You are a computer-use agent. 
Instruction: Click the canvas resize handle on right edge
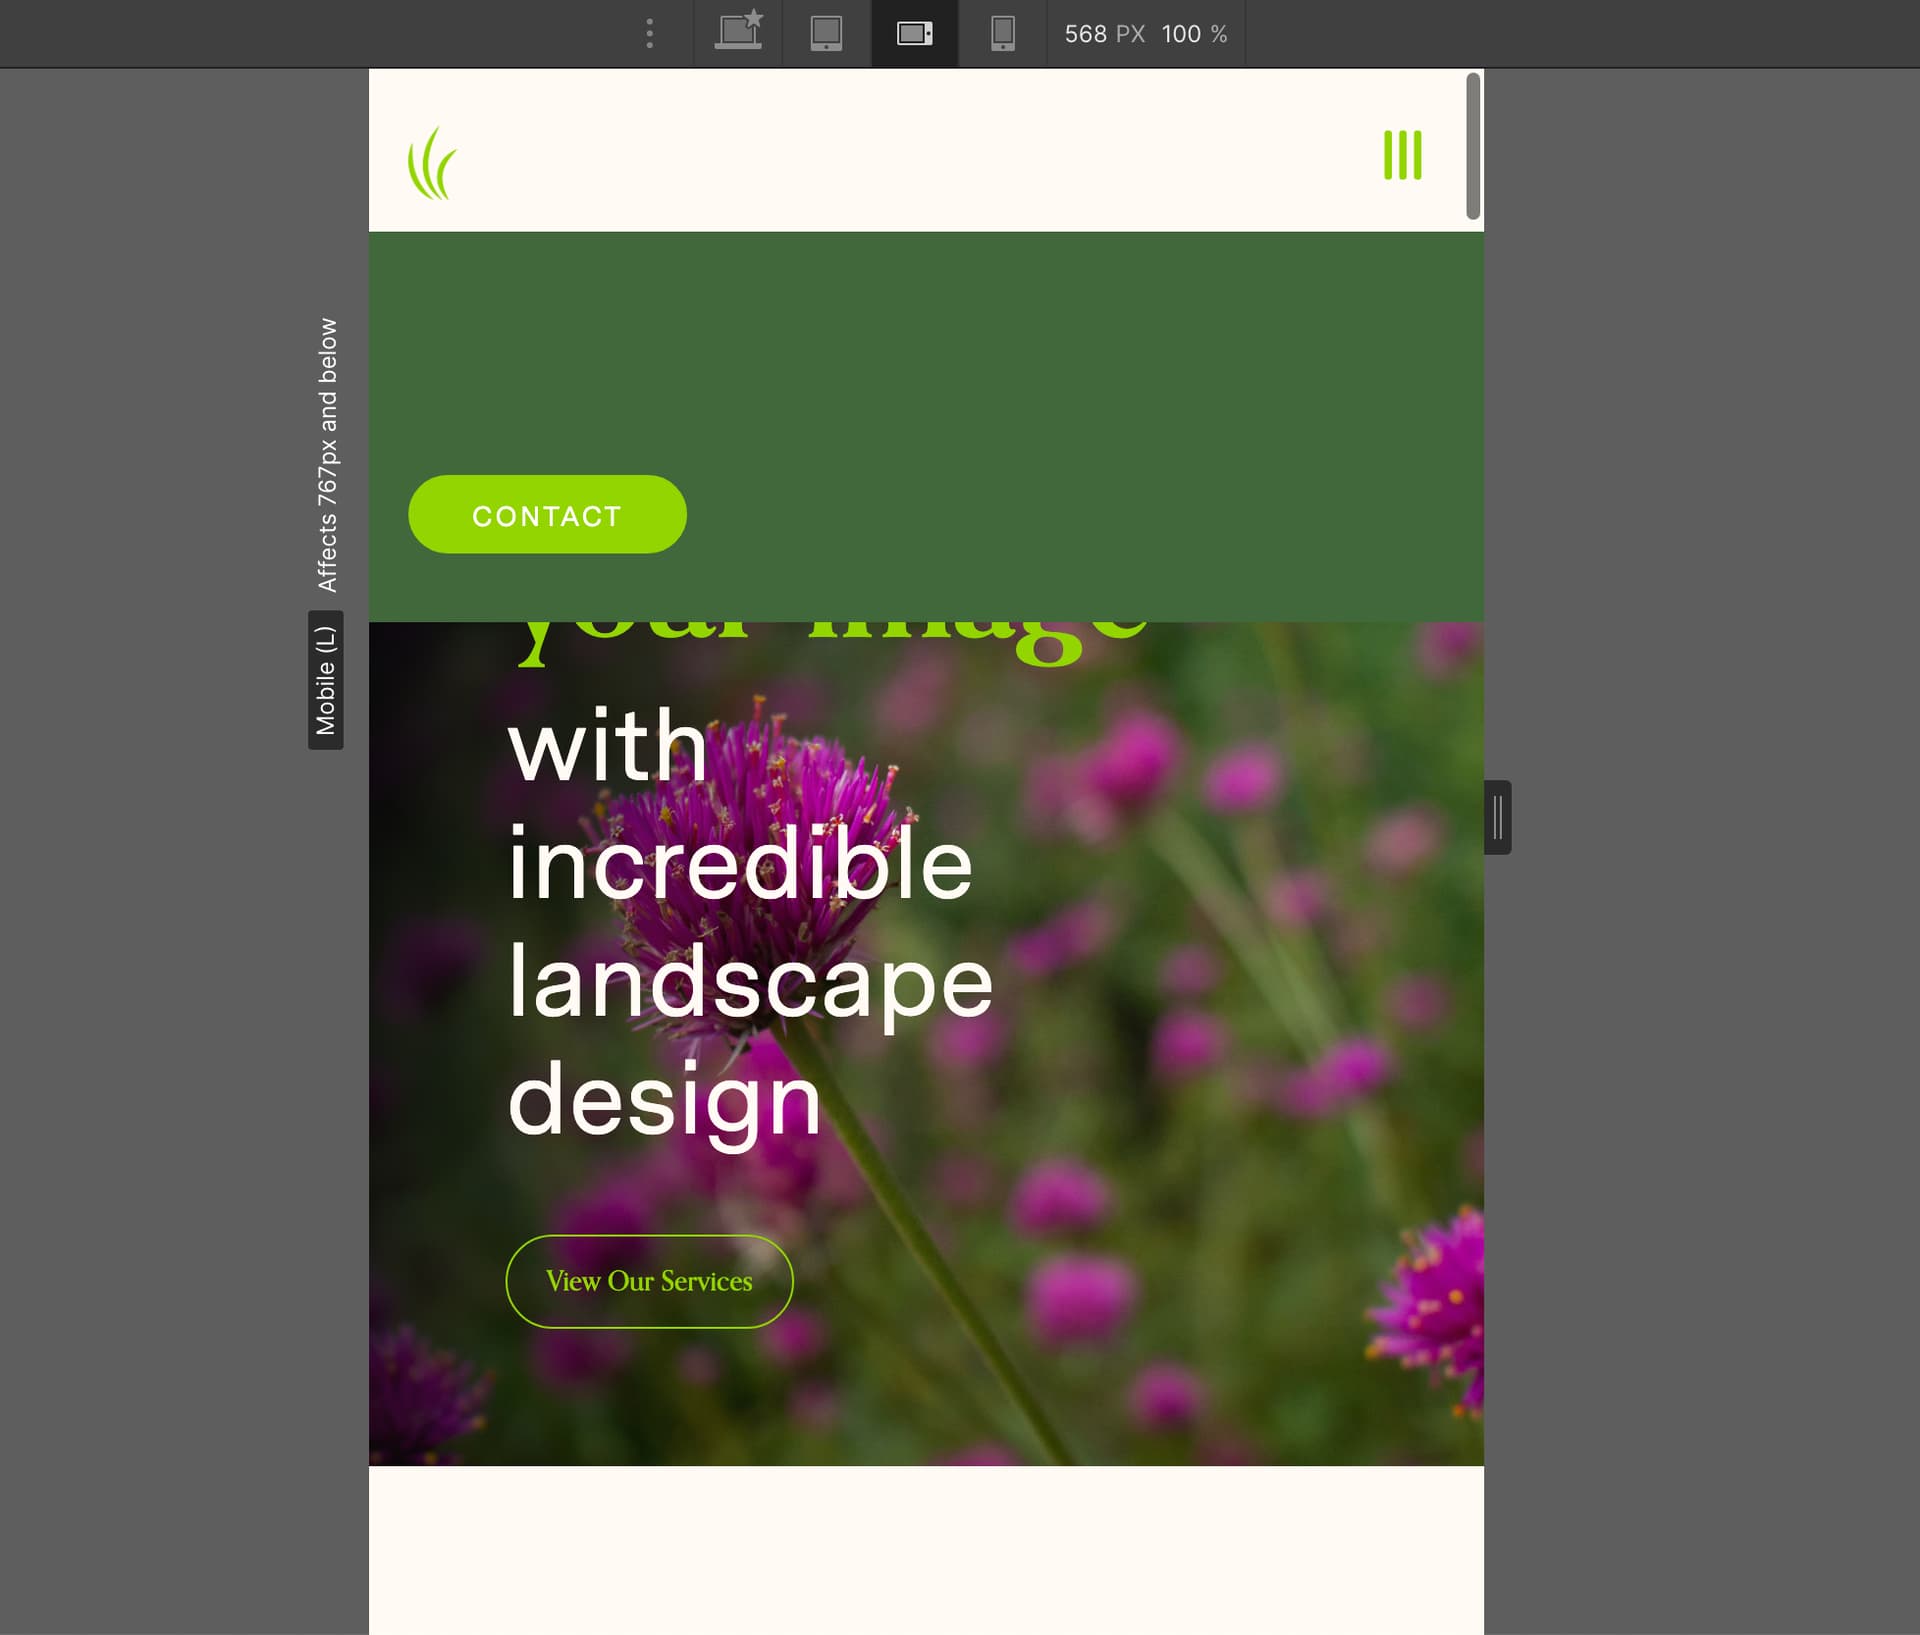[1497, 817]
